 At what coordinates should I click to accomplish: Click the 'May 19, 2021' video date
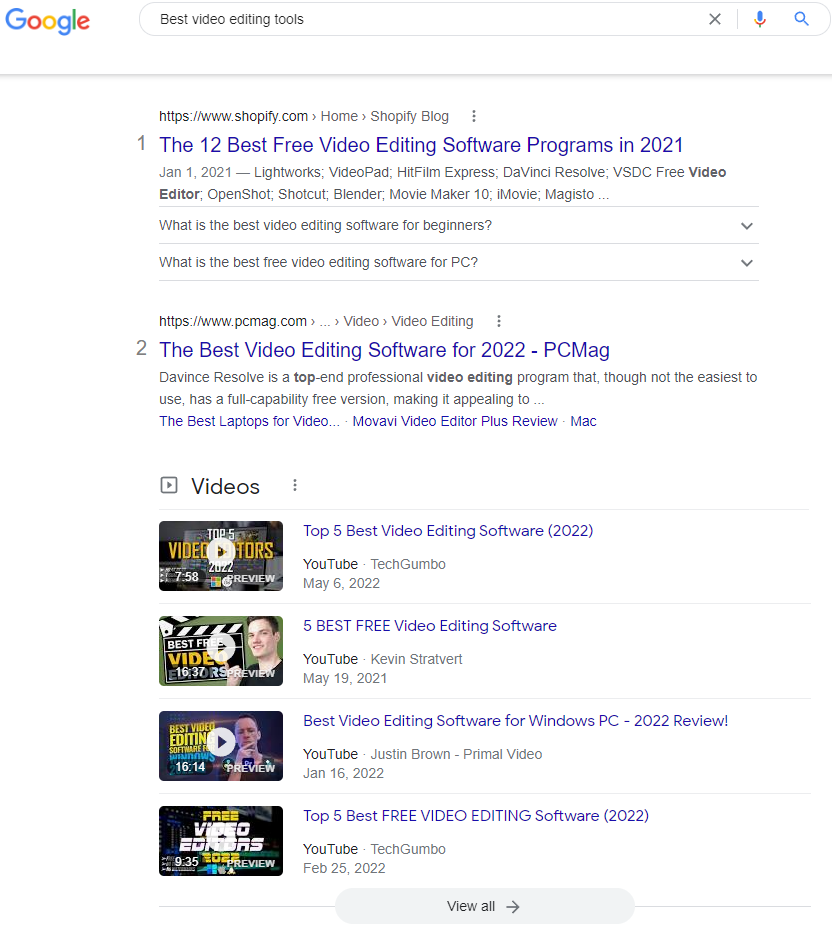tap(345, 678)
